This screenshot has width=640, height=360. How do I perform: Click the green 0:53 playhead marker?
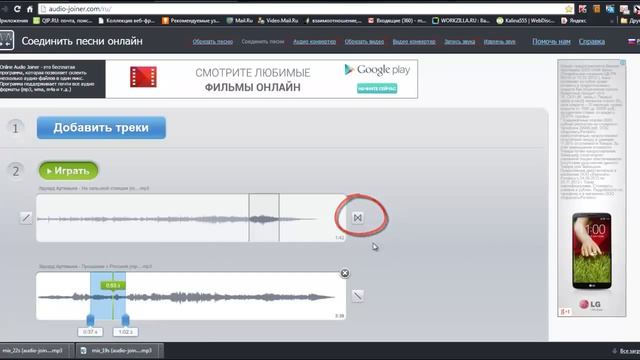click(x=113, y=285)
